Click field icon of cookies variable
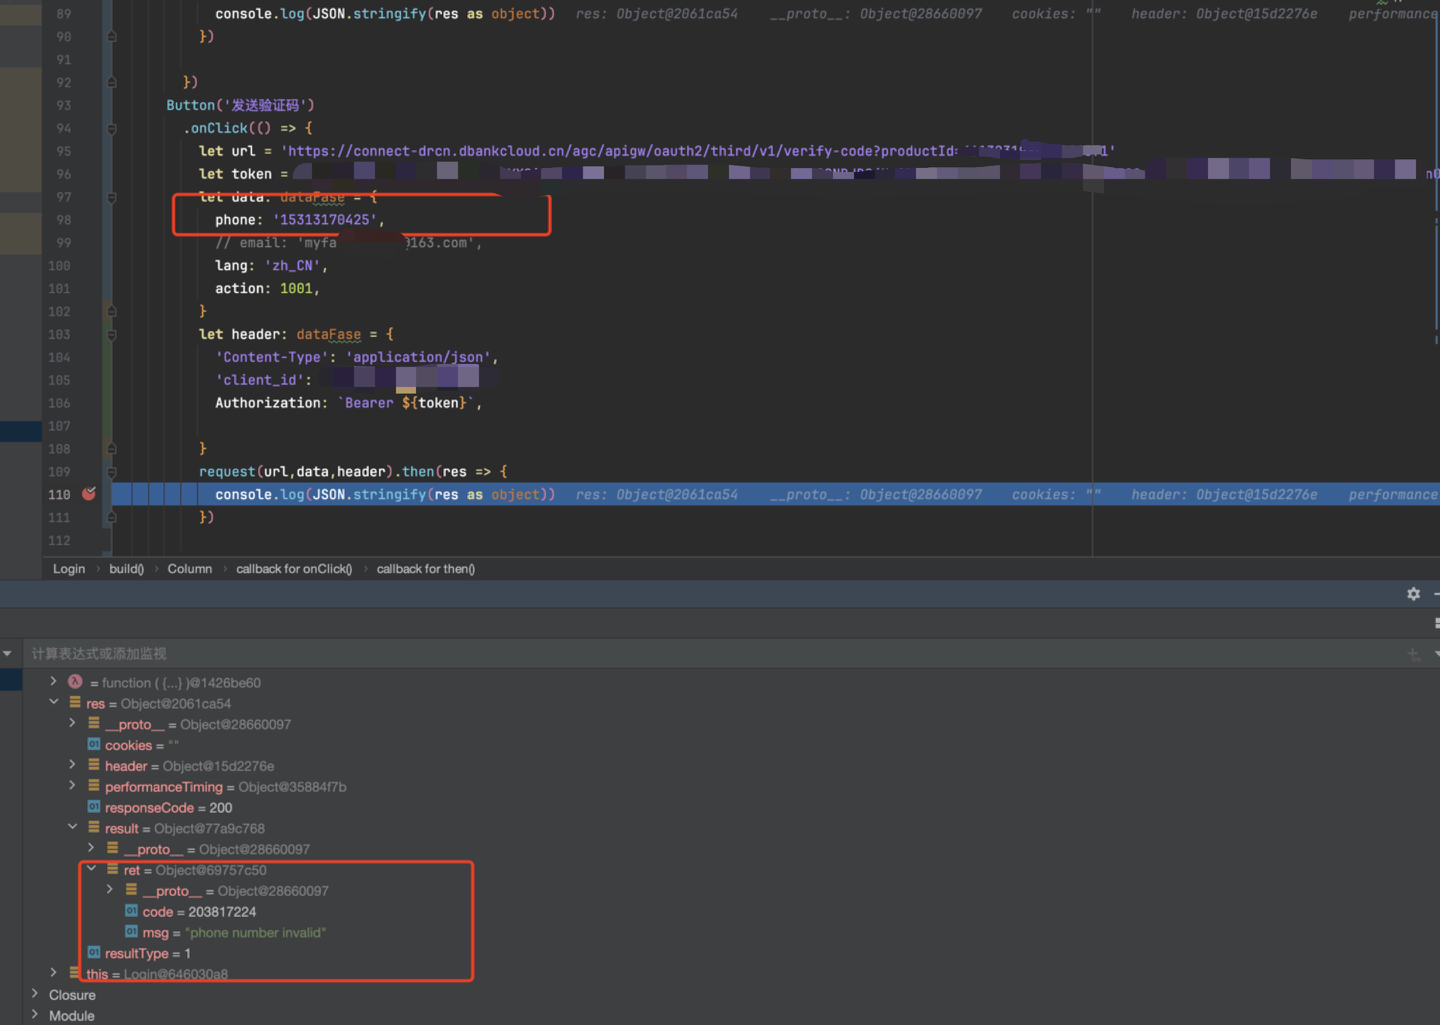Viewport: 1440px width, 1025px height. [94, 745]
